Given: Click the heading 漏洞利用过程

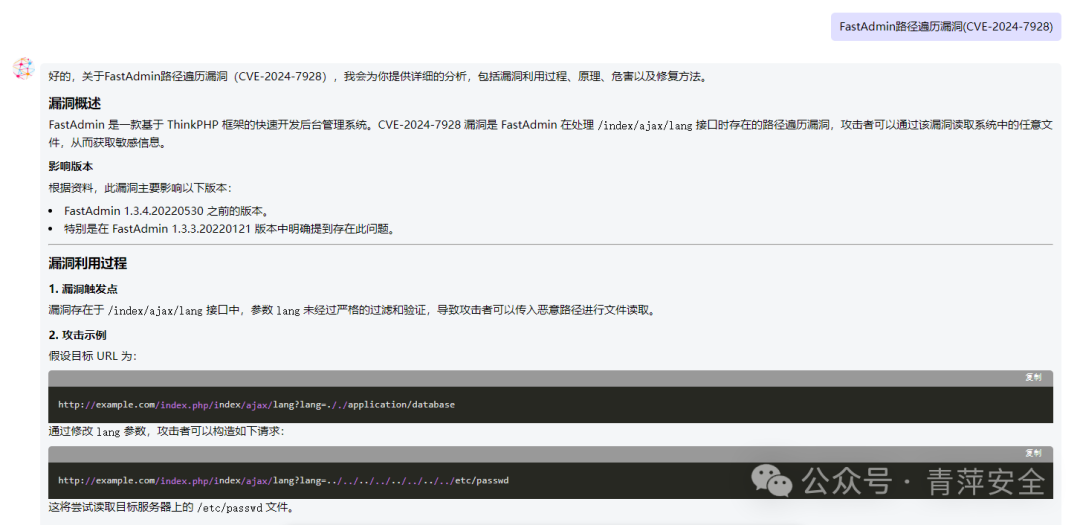Looking at the screenshot, I should tap(87, 264).
